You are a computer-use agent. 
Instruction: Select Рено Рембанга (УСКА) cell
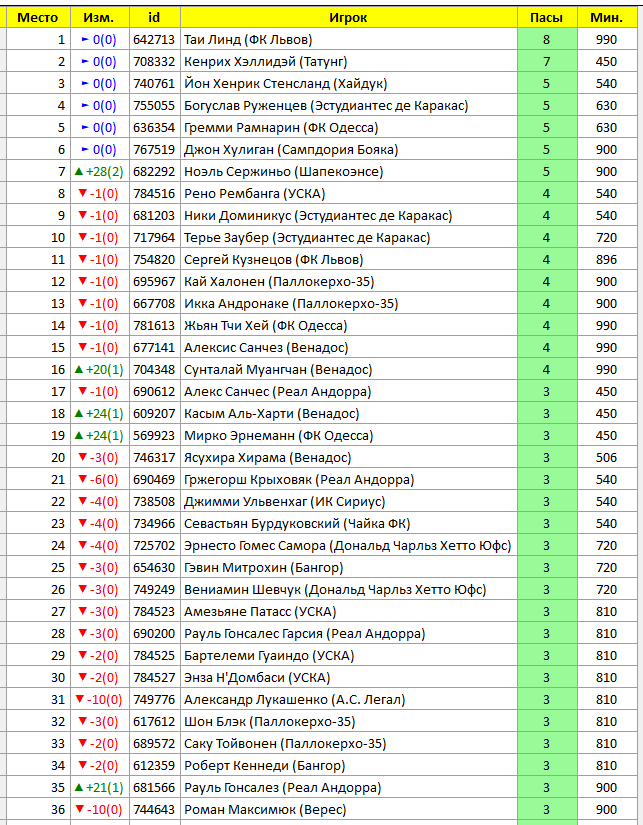pos(349,194)
